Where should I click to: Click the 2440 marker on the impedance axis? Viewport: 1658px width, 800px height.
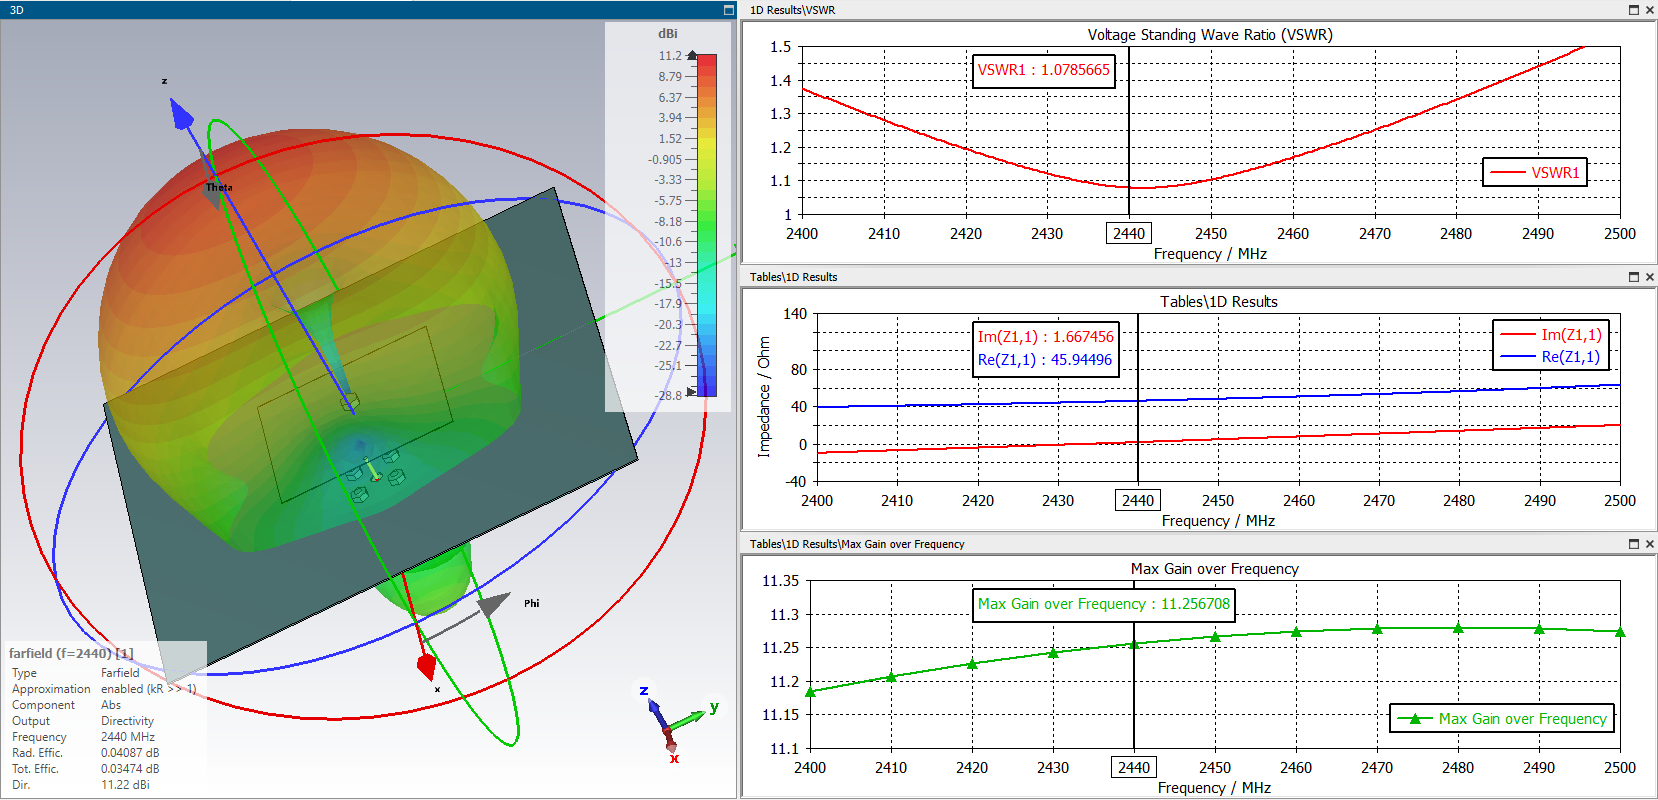(x=1137, y=500)
